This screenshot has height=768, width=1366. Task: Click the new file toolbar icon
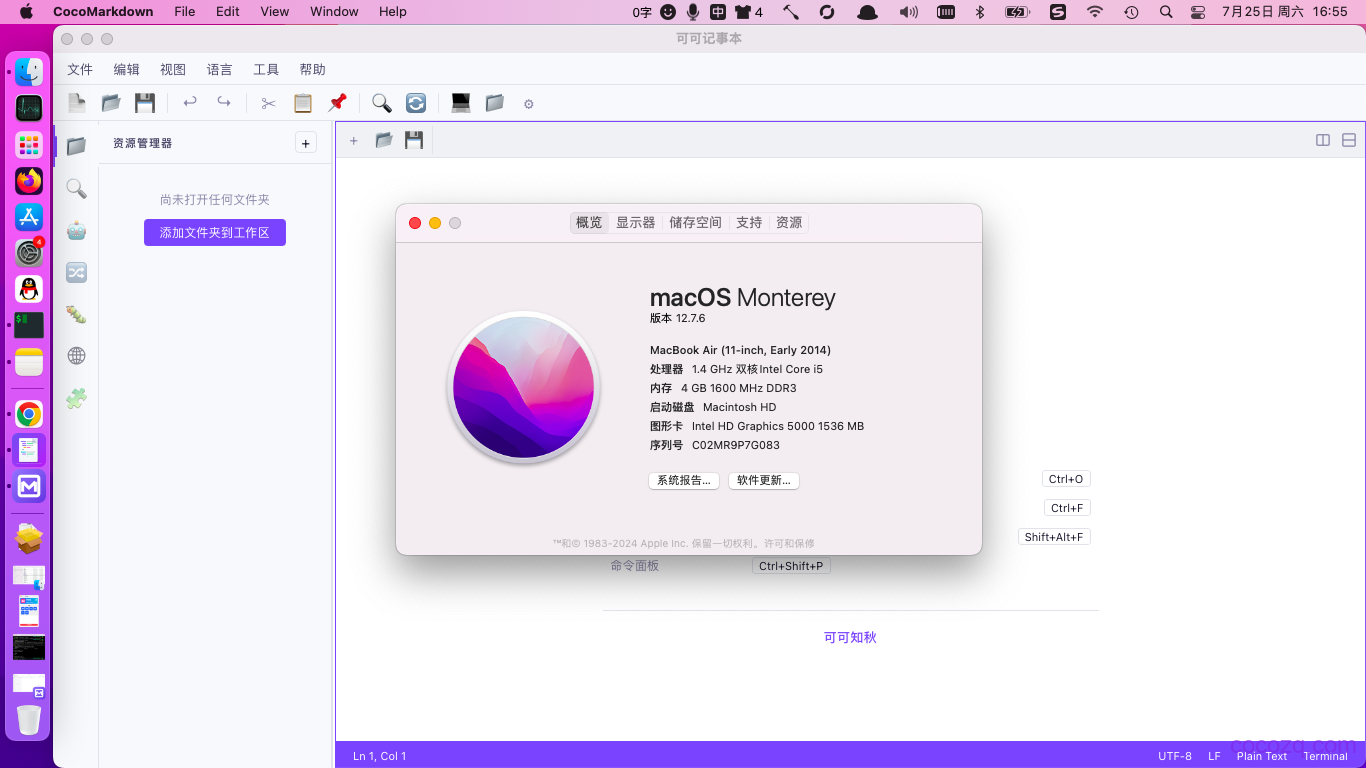(77, 103)
